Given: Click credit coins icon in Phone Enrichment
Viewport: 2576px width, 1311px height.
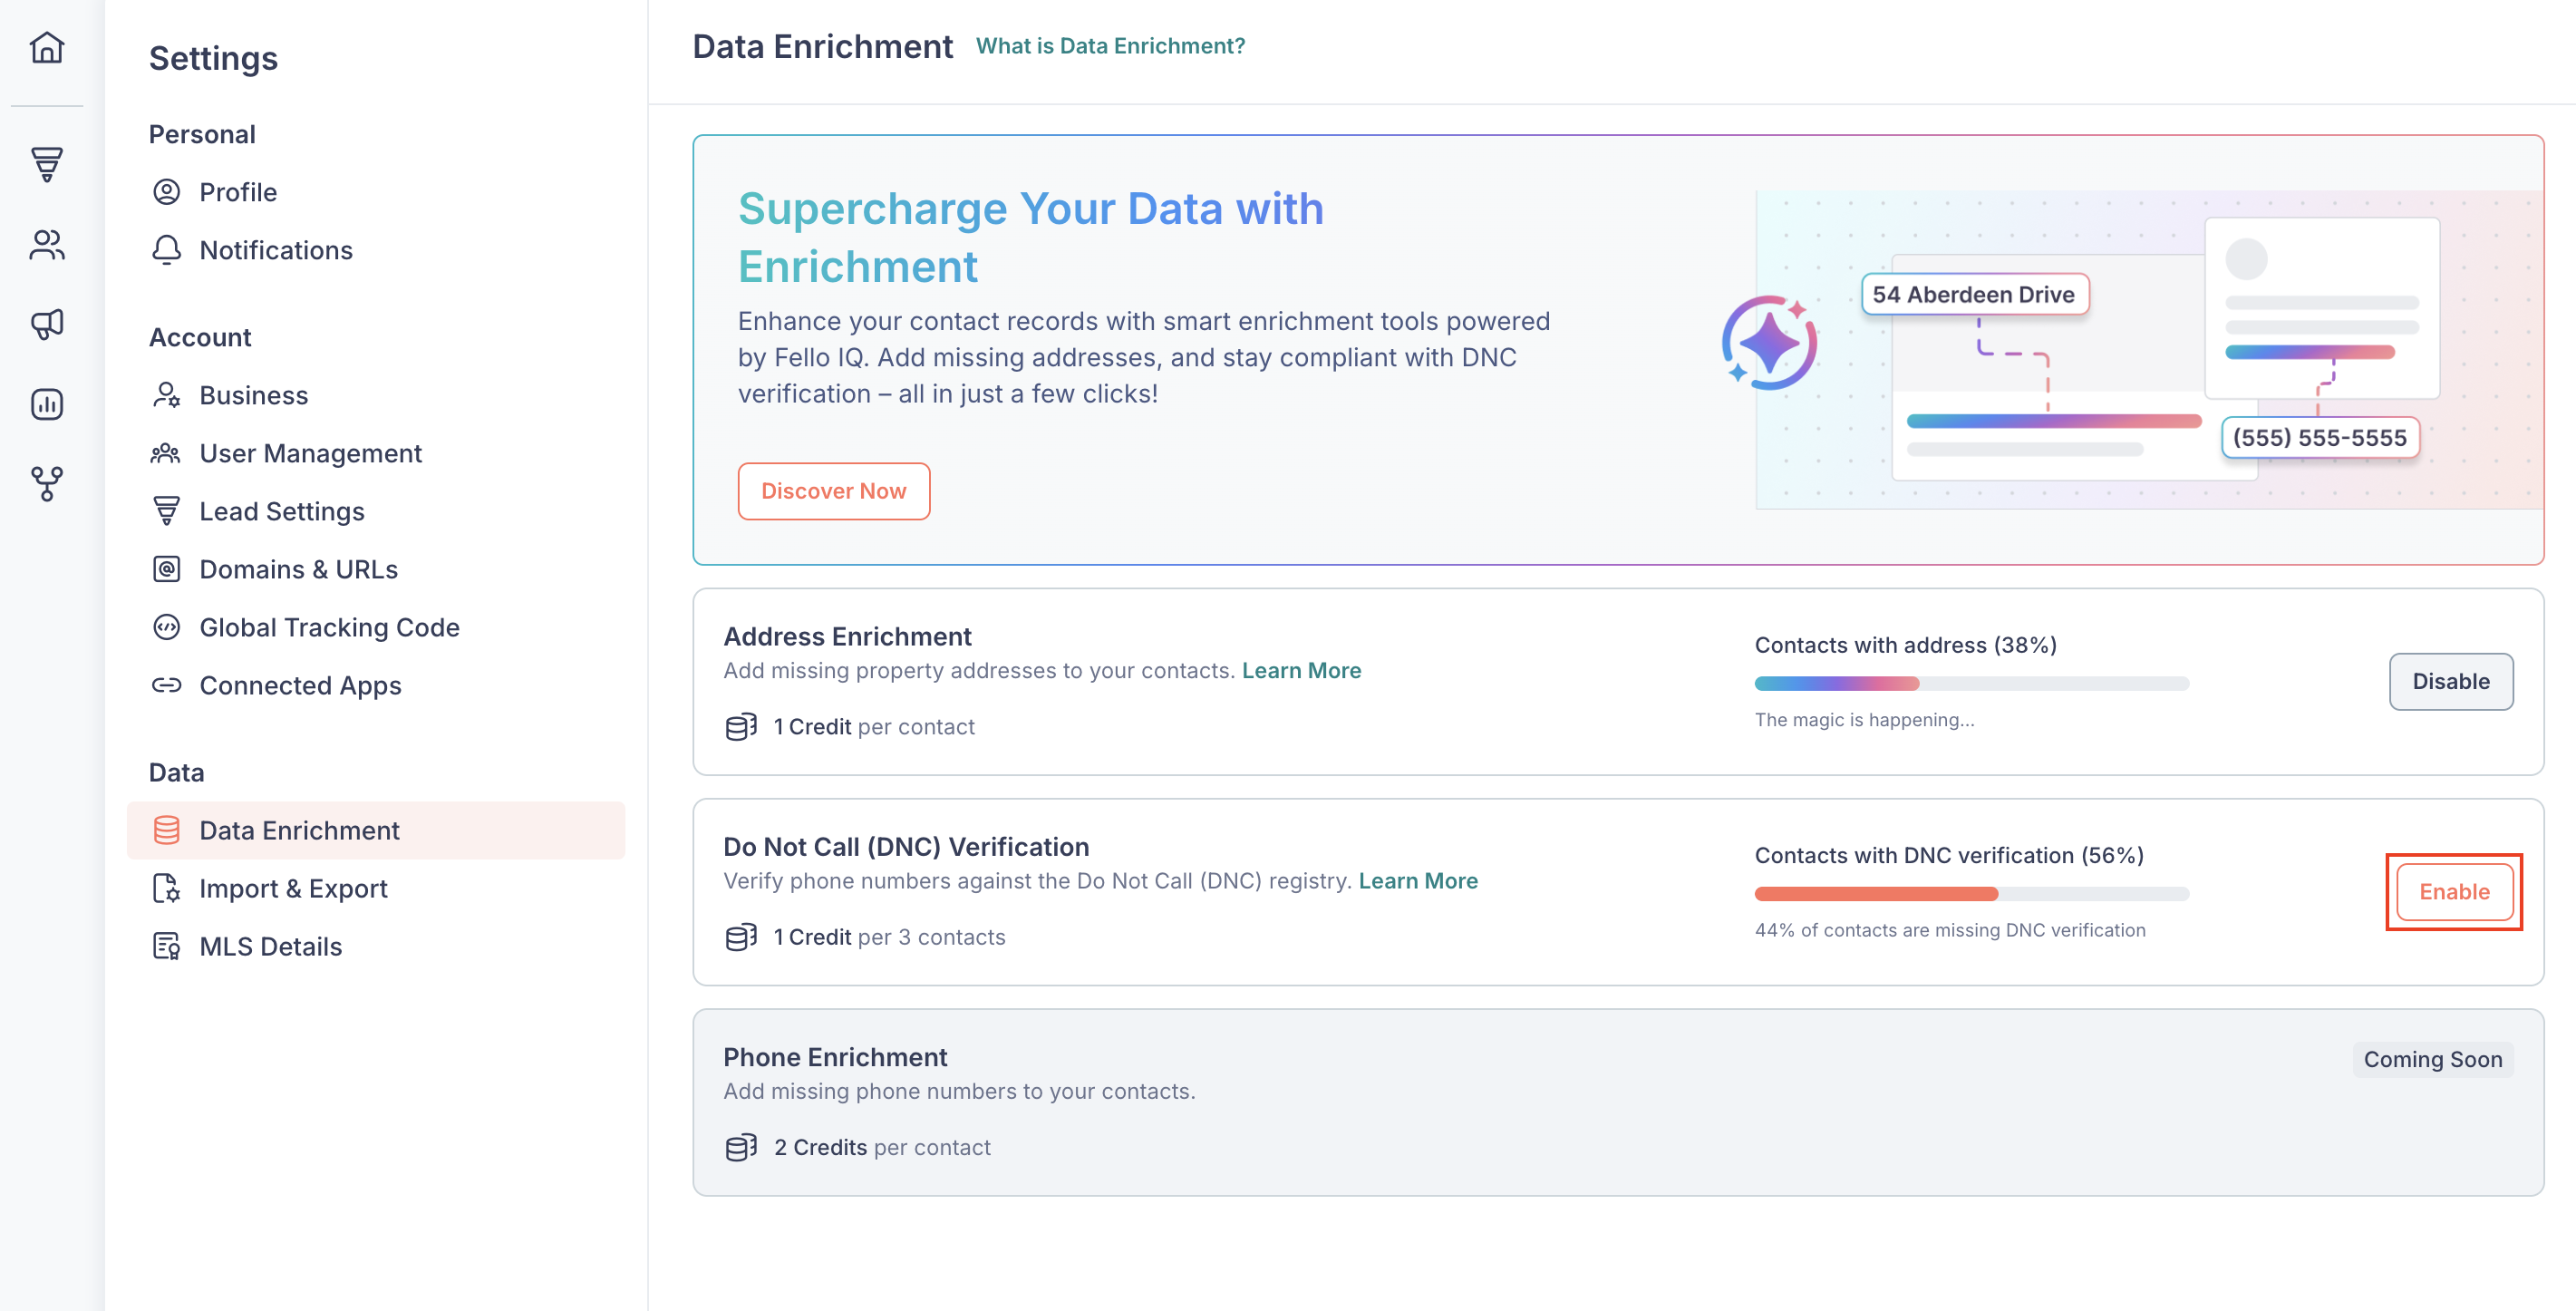Looking at the screenshot, I should [741, 1147].
